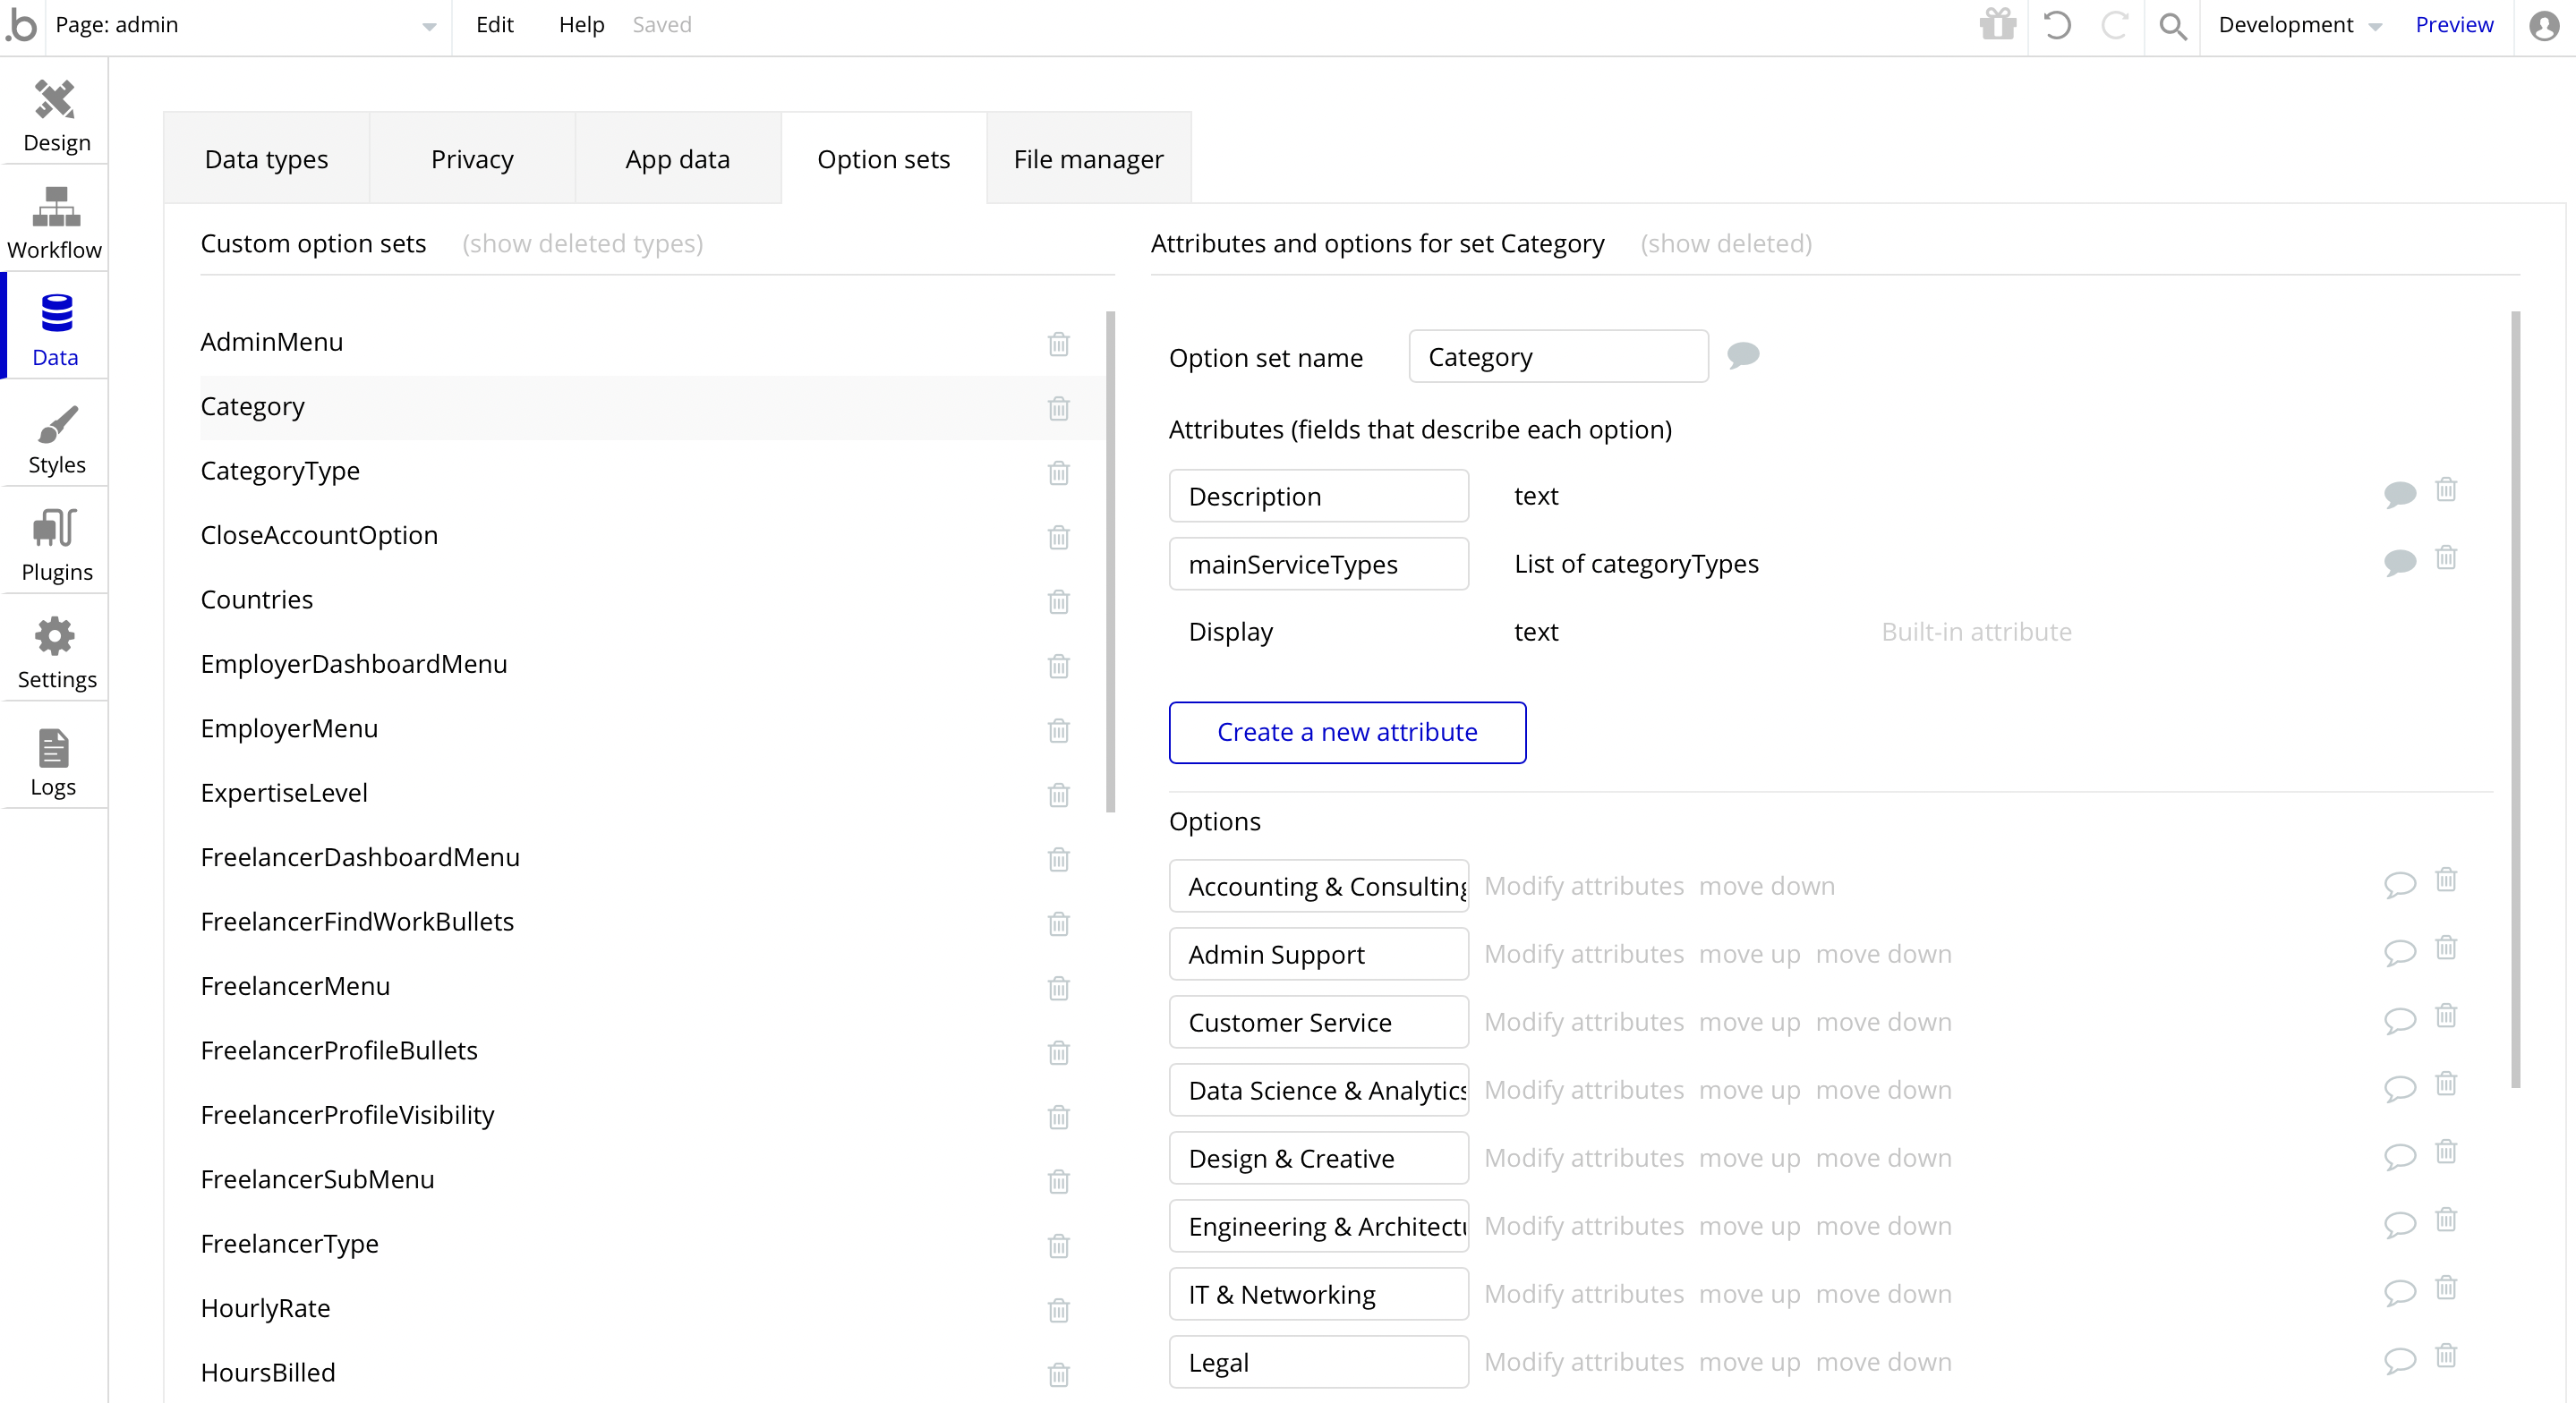Open the Plugins section

tap(56, 545)
